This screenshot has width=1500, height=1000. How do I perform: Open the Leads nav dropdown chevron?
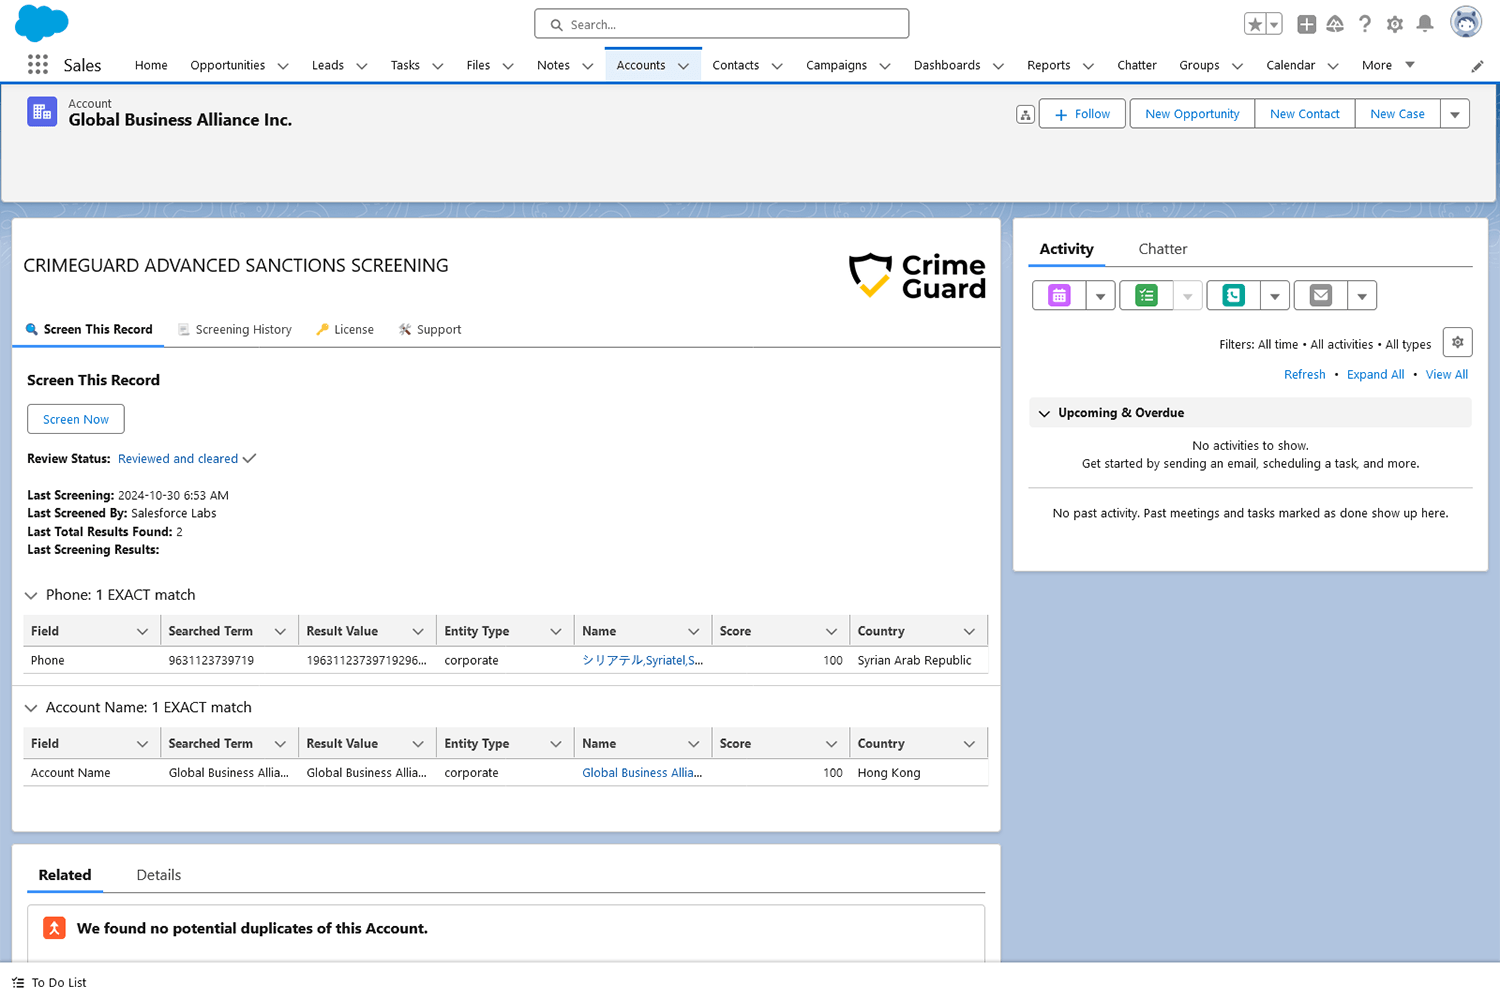coord(362,66)
